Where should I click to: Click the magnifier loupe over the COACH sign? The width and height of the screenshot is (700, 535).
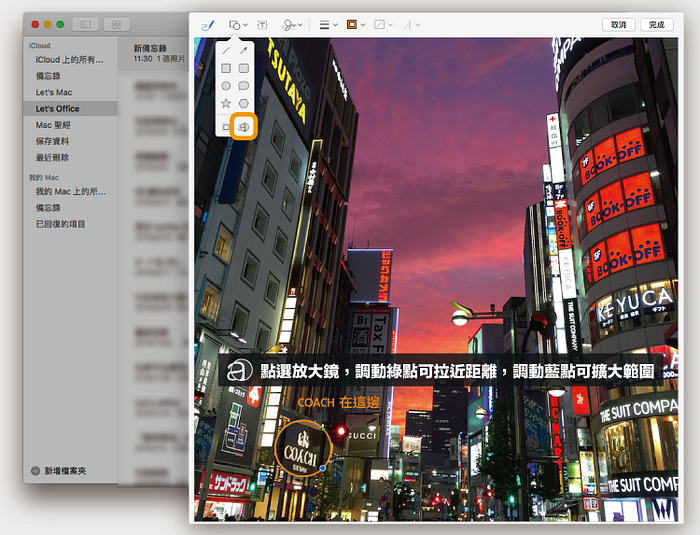[303, 448]
